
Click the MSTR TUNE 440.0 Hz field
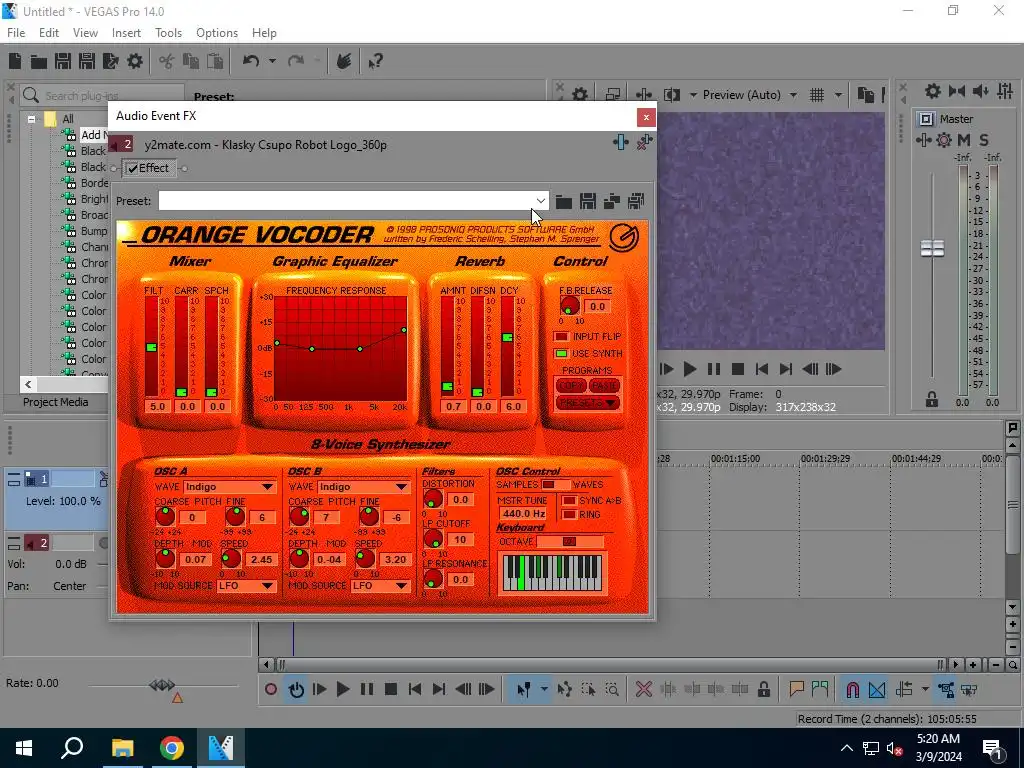point(524,514)
